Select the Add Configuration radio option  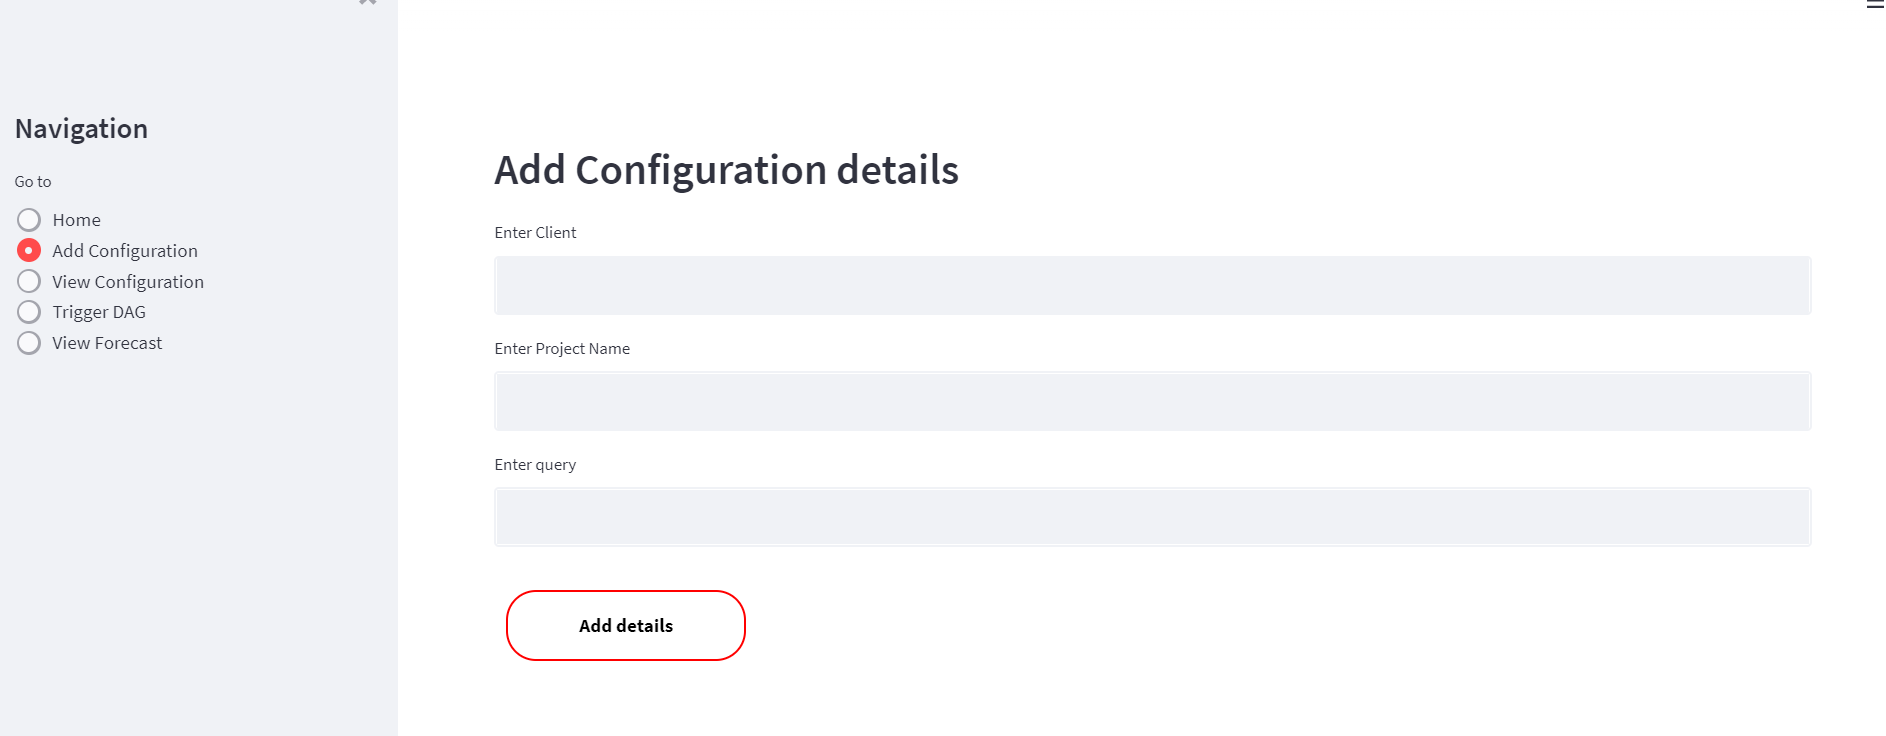29,250
